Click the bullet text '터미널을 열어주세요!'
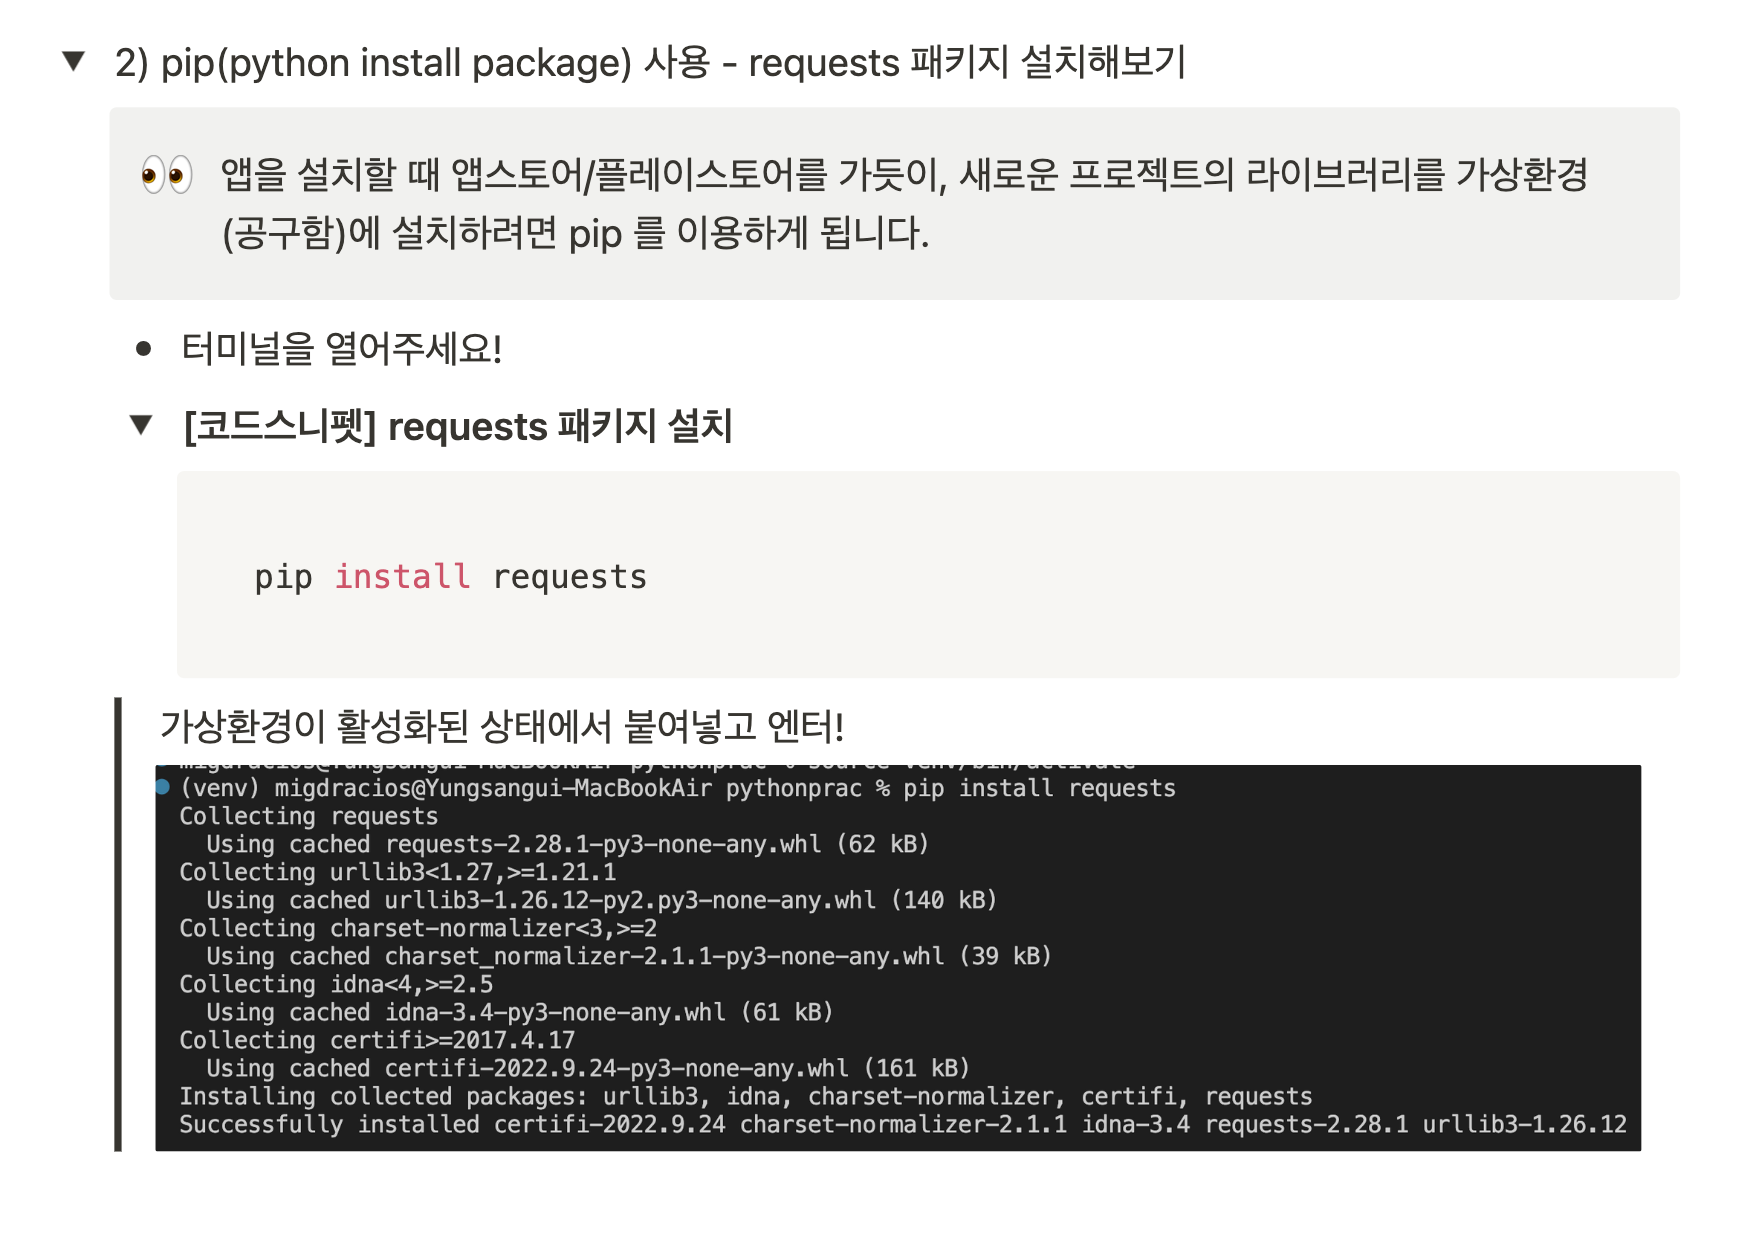Screen dimensions: 1746x1238 point(342,349)
